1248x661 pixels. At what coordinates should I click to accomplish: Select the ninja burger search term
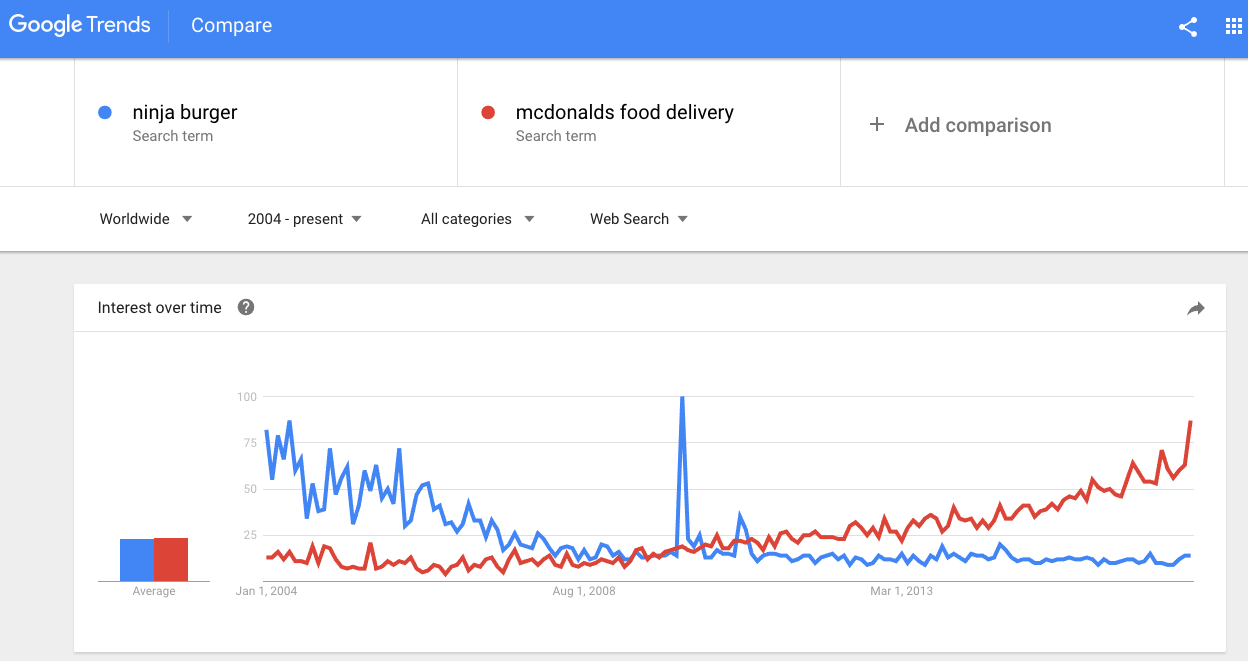click(x=185, y=112)
